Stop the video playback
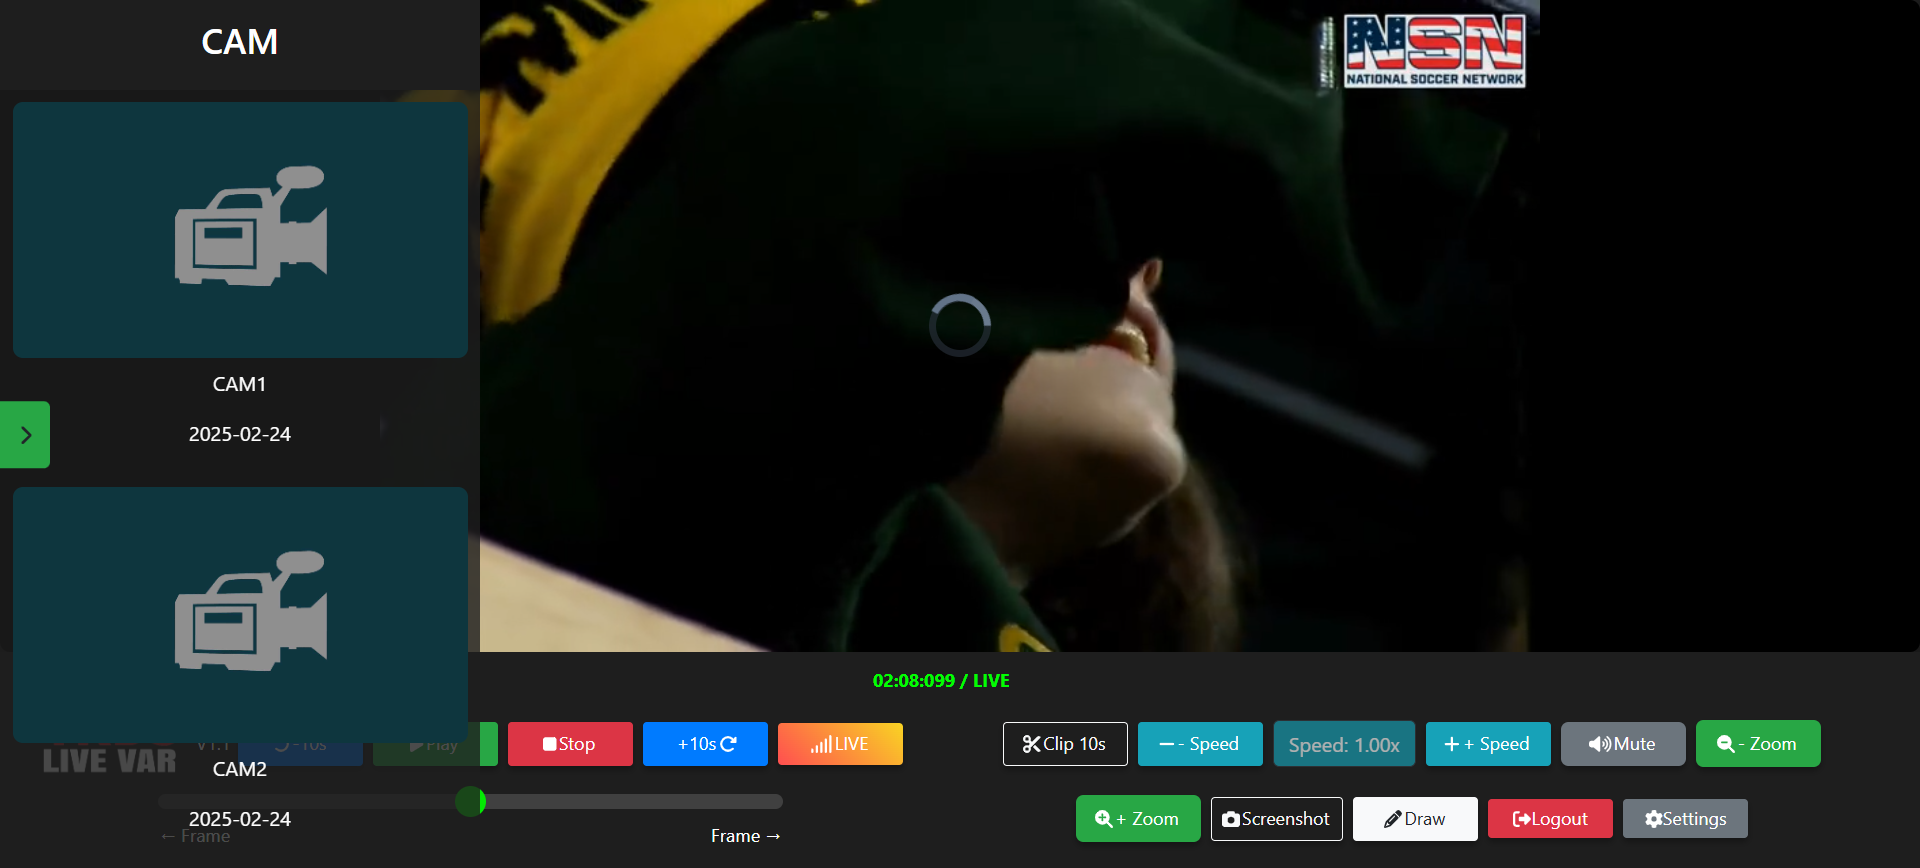 [x=570, y=744]
